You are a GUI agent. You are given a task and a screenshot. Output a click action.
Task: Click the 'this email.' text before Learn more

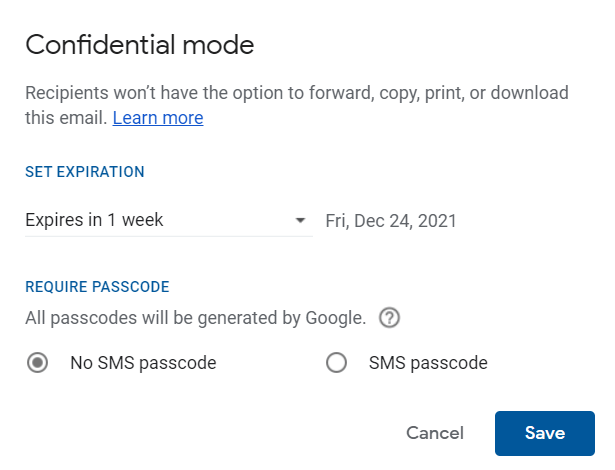tap(66, 118)
